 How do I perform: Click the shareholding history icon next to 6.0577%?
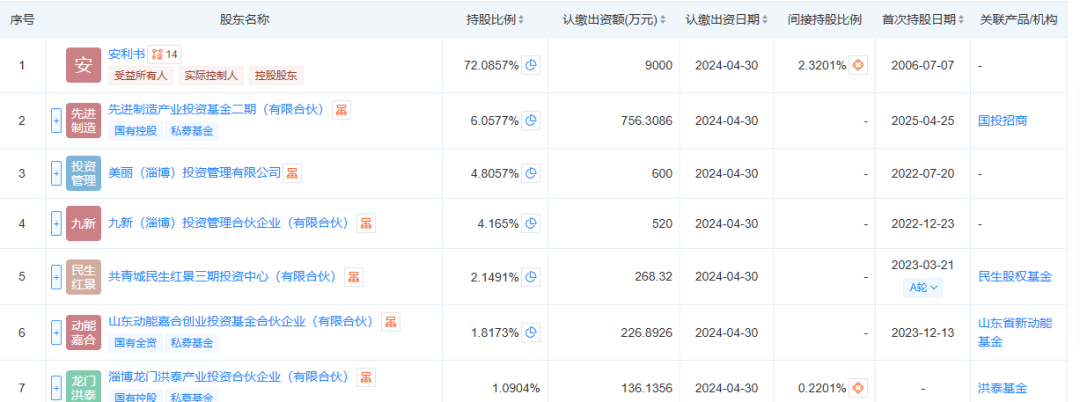[x=532, y=120]
